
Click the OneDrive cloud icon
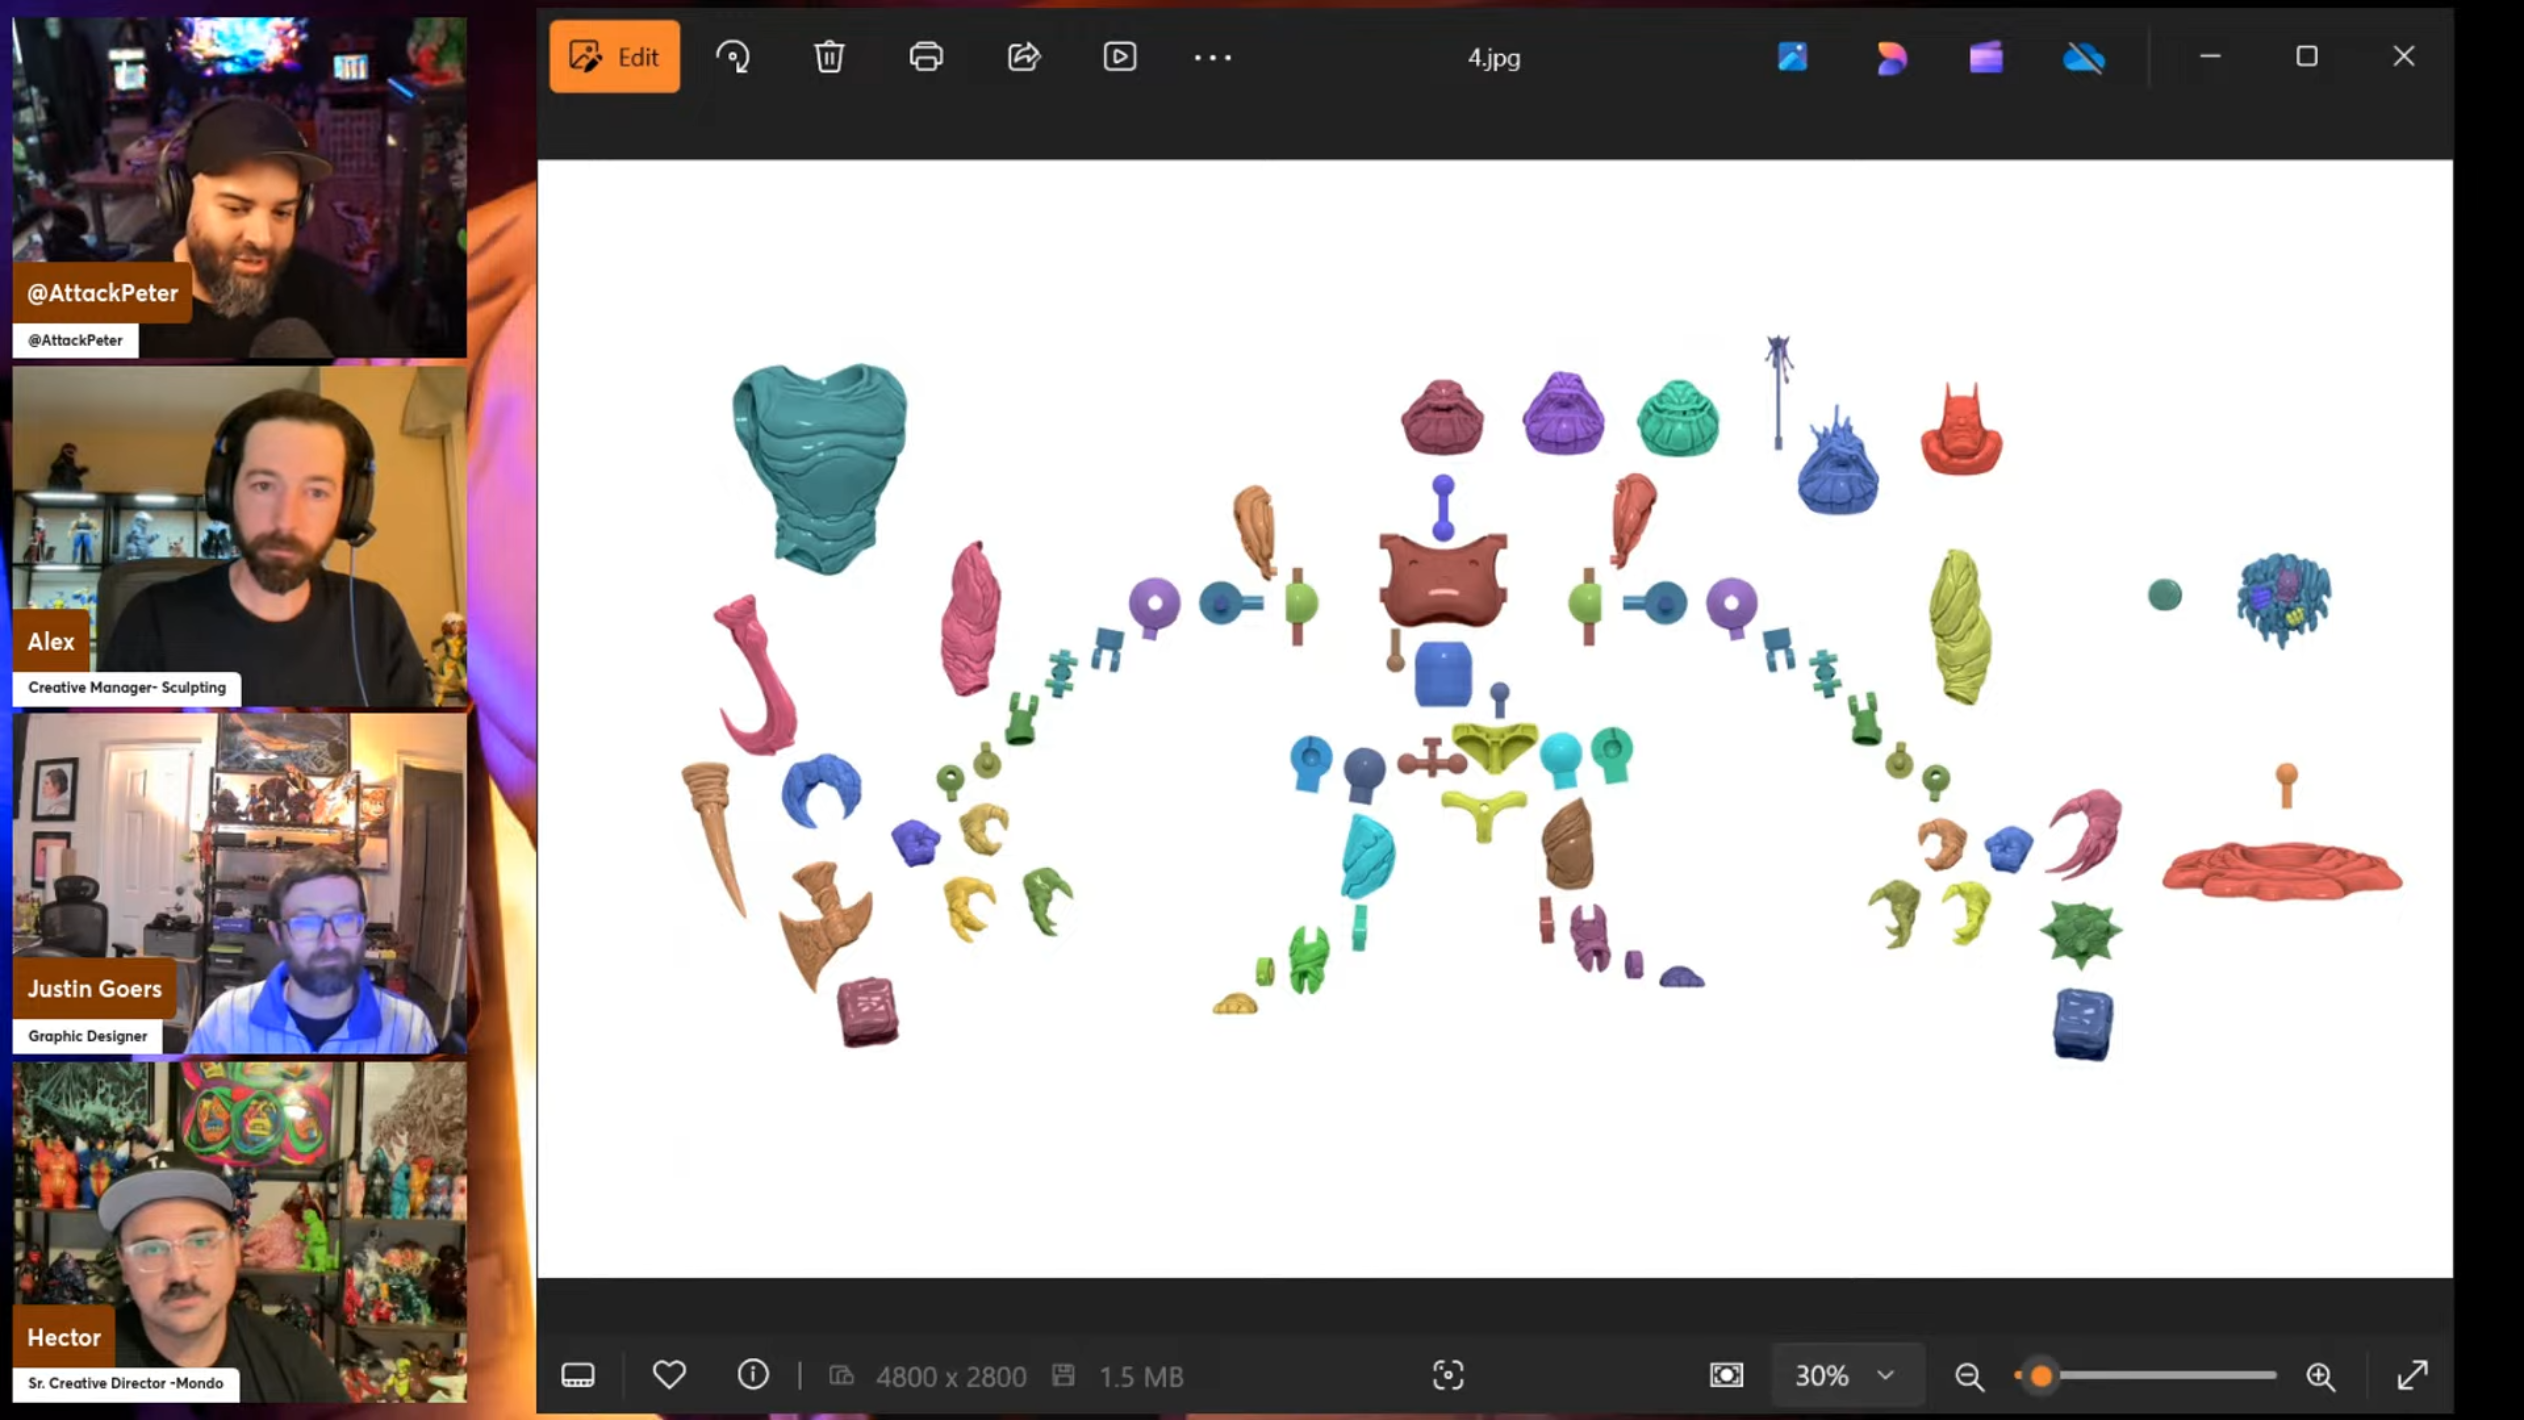(x=2084, y=58)
